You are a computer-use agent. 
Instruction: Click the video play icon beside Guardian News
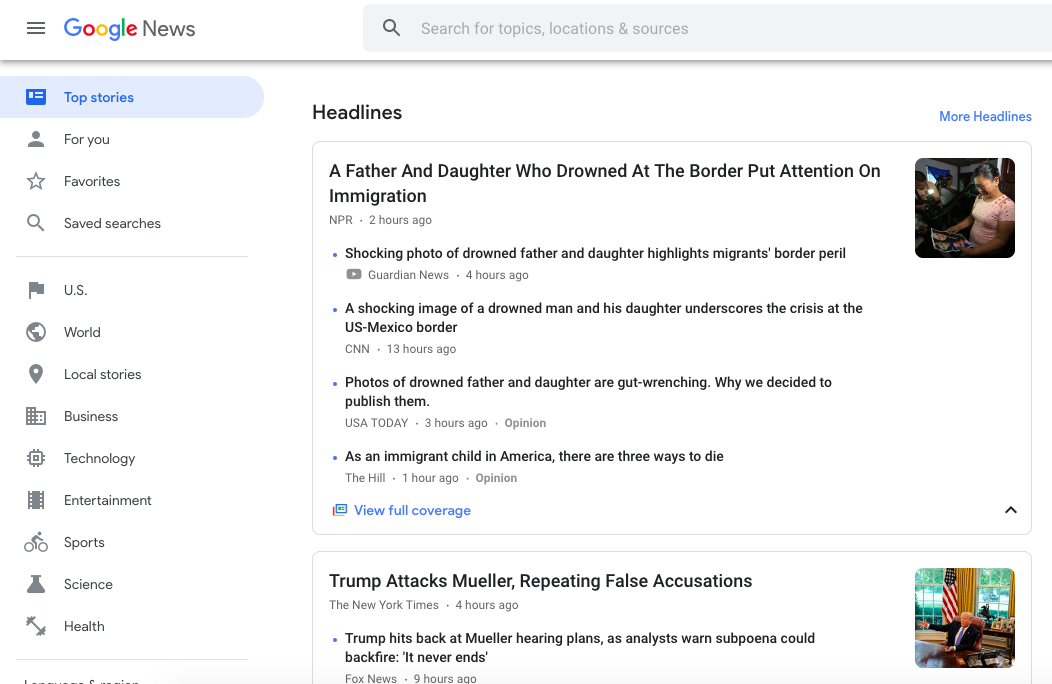(354, 274)
